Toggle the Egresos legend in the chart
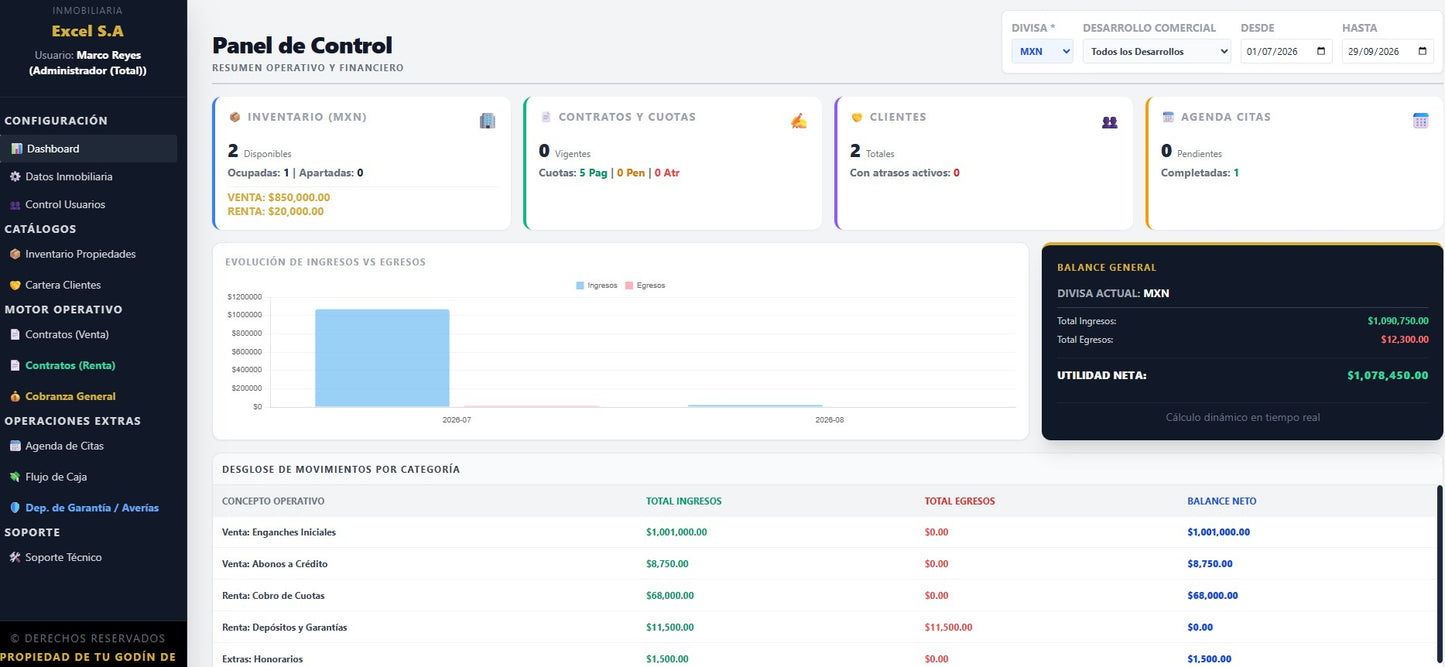 tap(645, 286)
